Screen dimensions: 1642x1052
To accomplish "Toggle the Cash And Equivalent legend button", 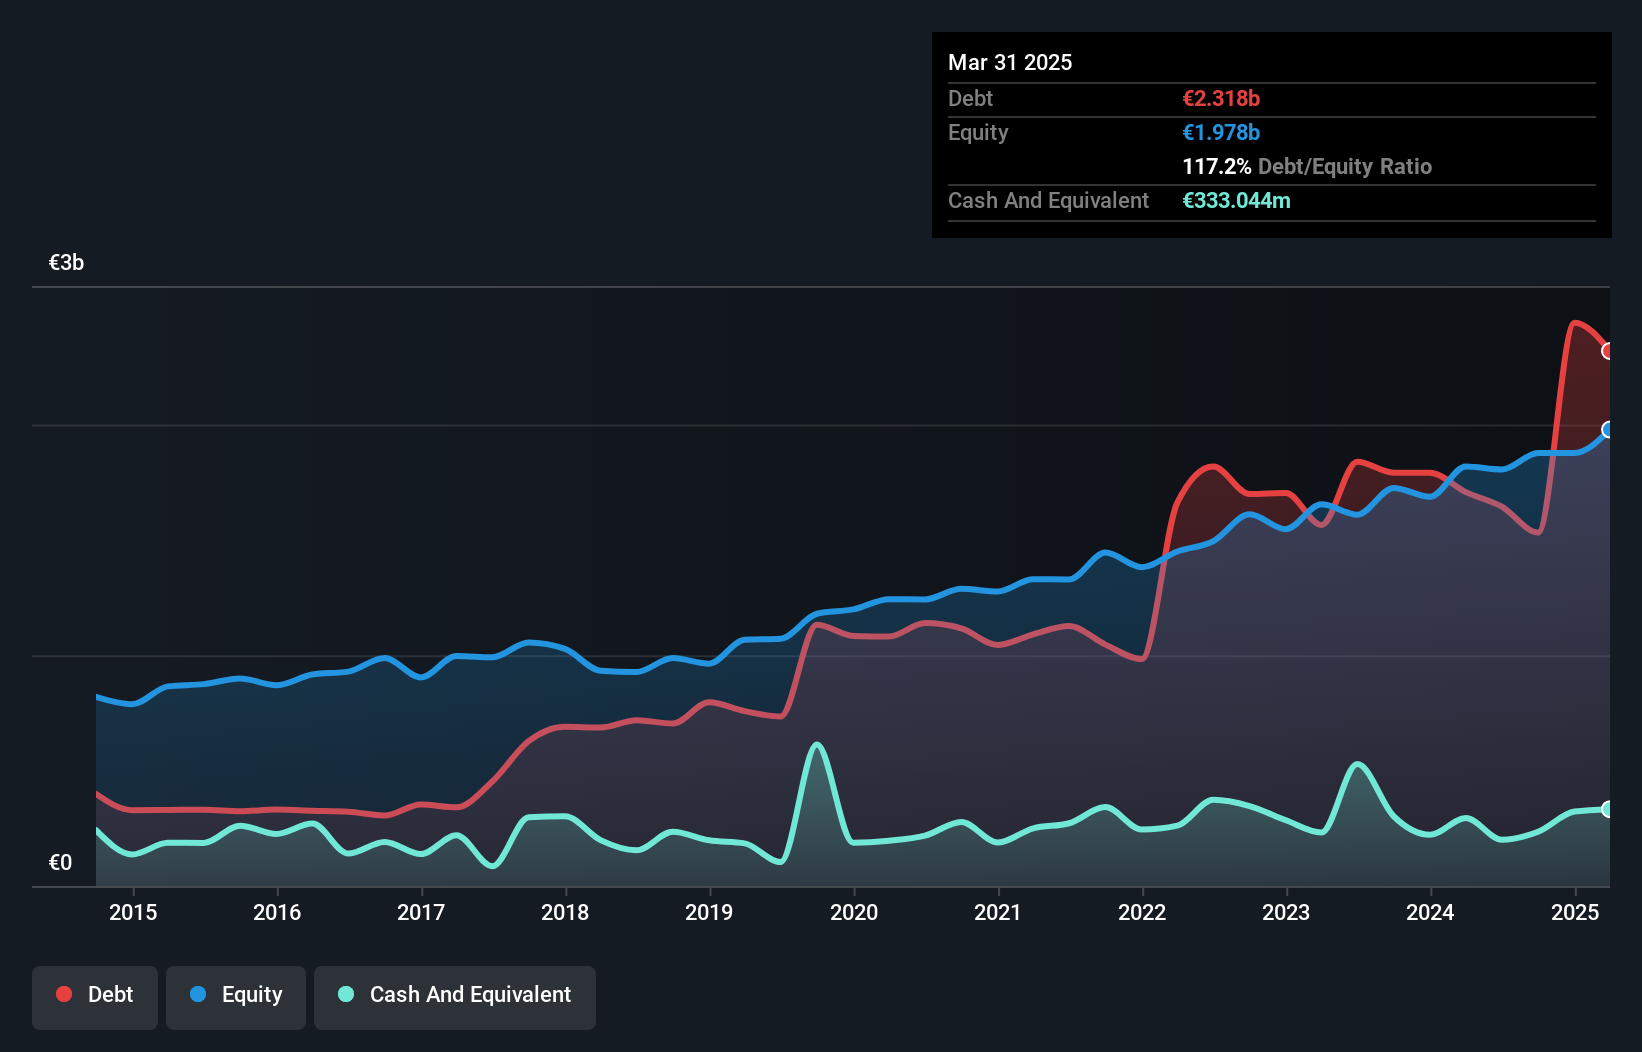I will 455,997.
